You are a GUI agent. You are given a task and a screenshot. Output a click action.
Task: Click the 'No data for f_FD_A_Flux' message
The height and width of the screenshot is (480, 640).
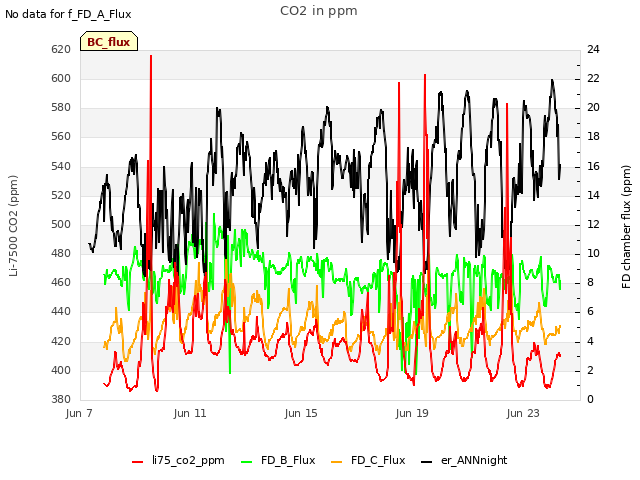point(68,14)
